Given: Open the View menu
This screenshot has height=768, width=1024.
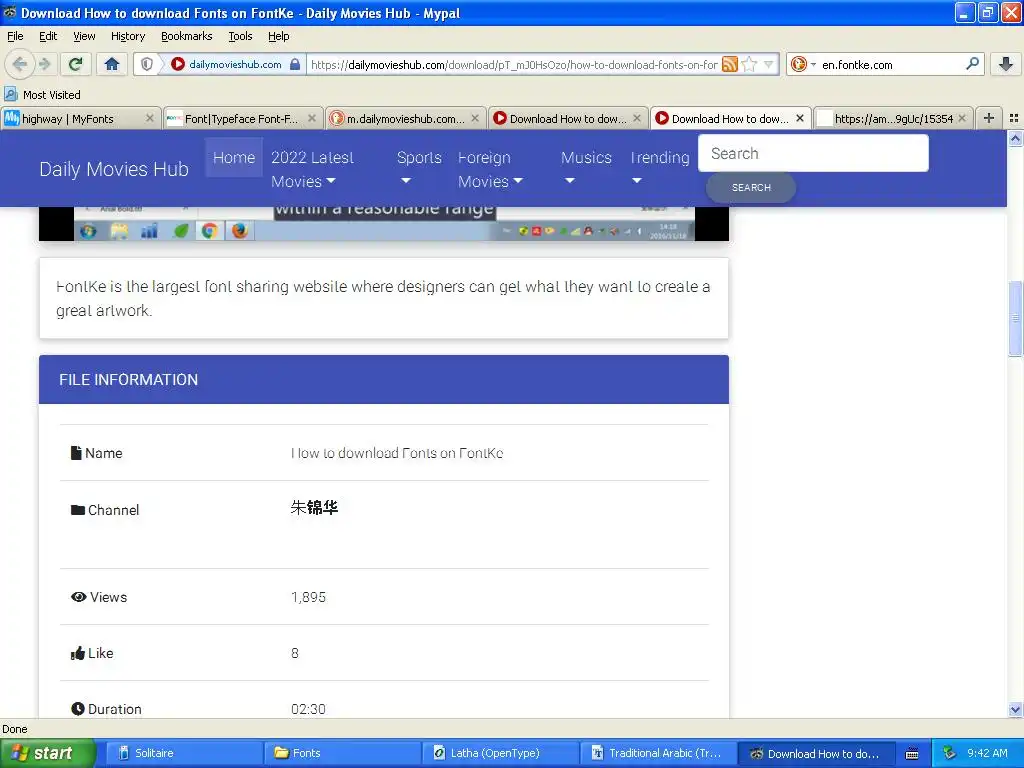Looking at the screenshot, I should (84, 36).
